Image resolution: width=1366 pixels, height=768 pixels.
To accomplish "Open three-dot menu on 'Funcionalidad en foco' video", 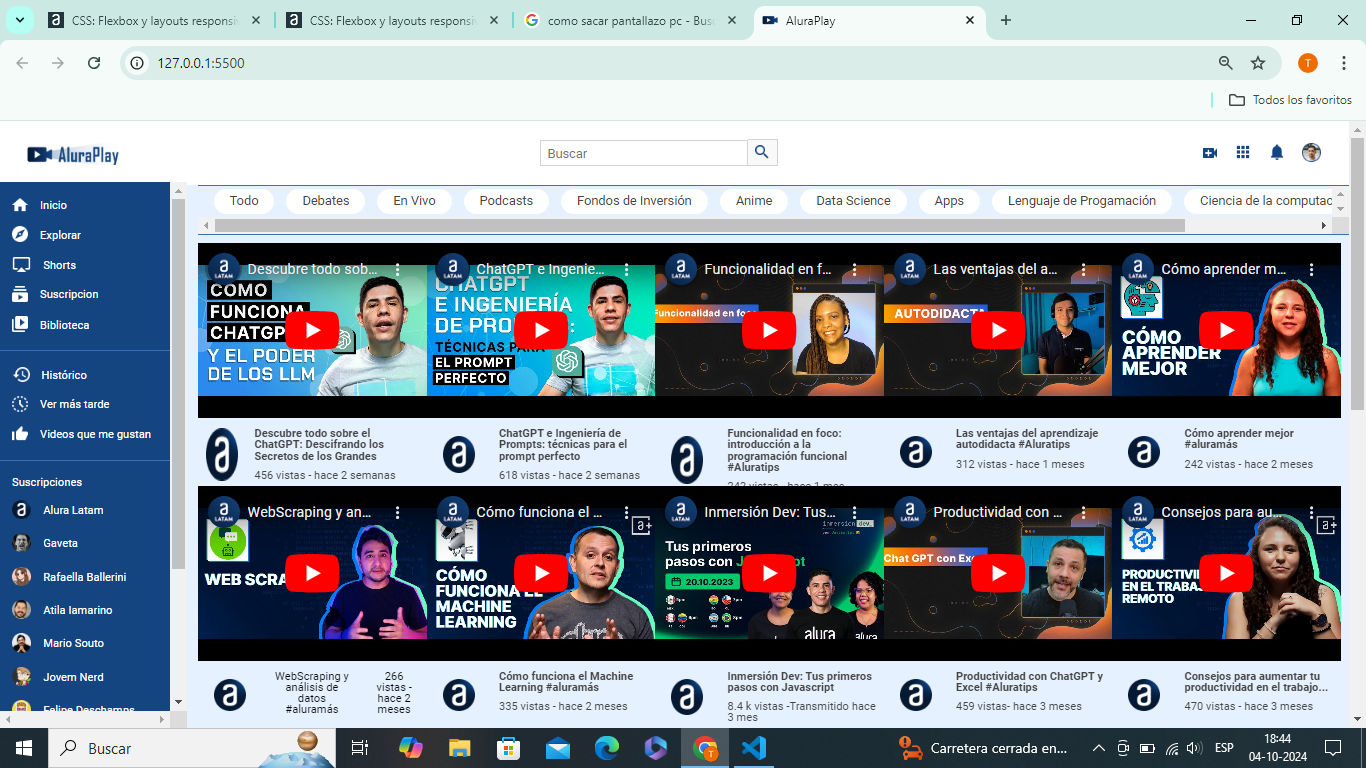I will point(854,270).
